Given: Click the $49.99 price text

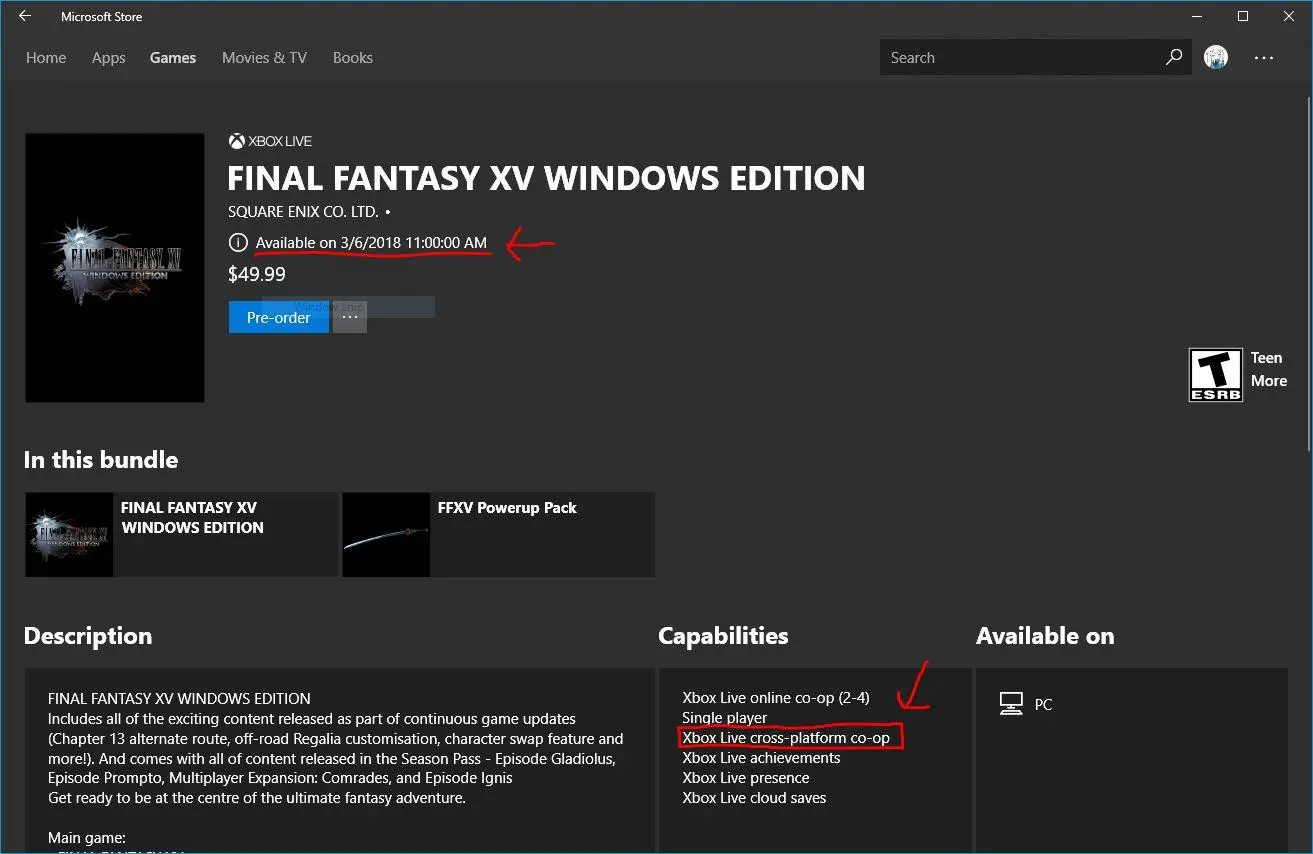Looking at the screenshot, I should click(257, 274).
